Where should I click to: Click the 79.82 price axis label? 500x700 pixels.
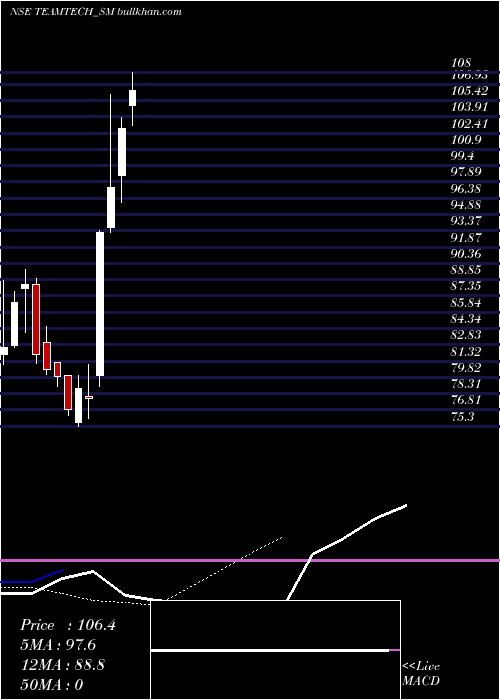466,368
